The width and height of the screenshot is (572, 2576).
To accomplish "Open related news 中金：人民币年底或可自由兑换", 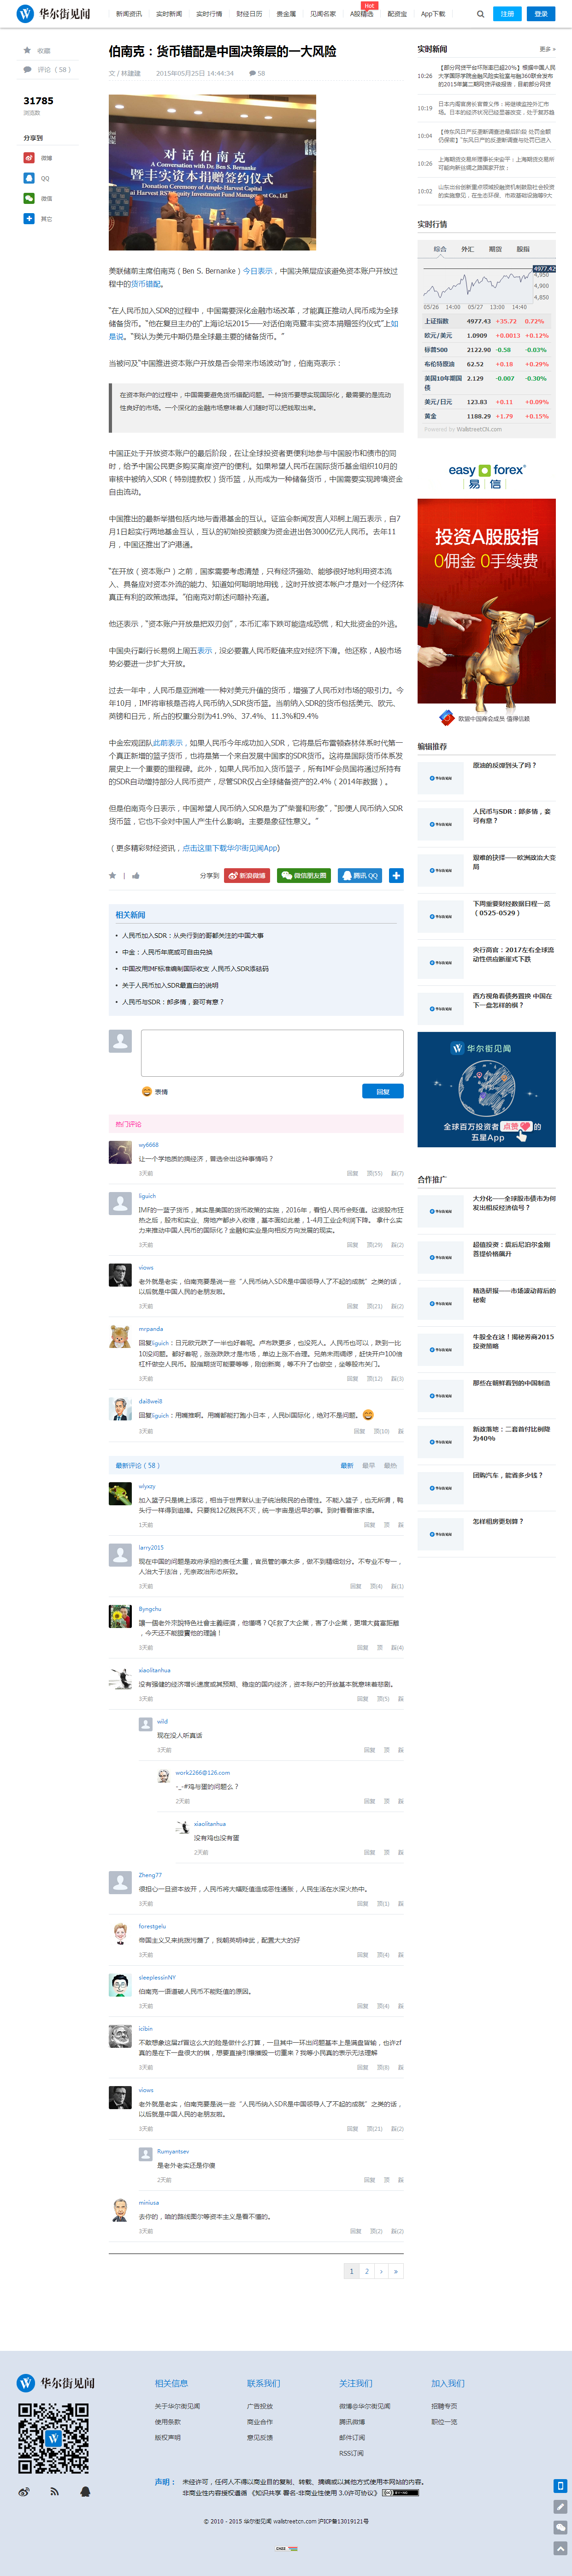I will click(167, 952).
